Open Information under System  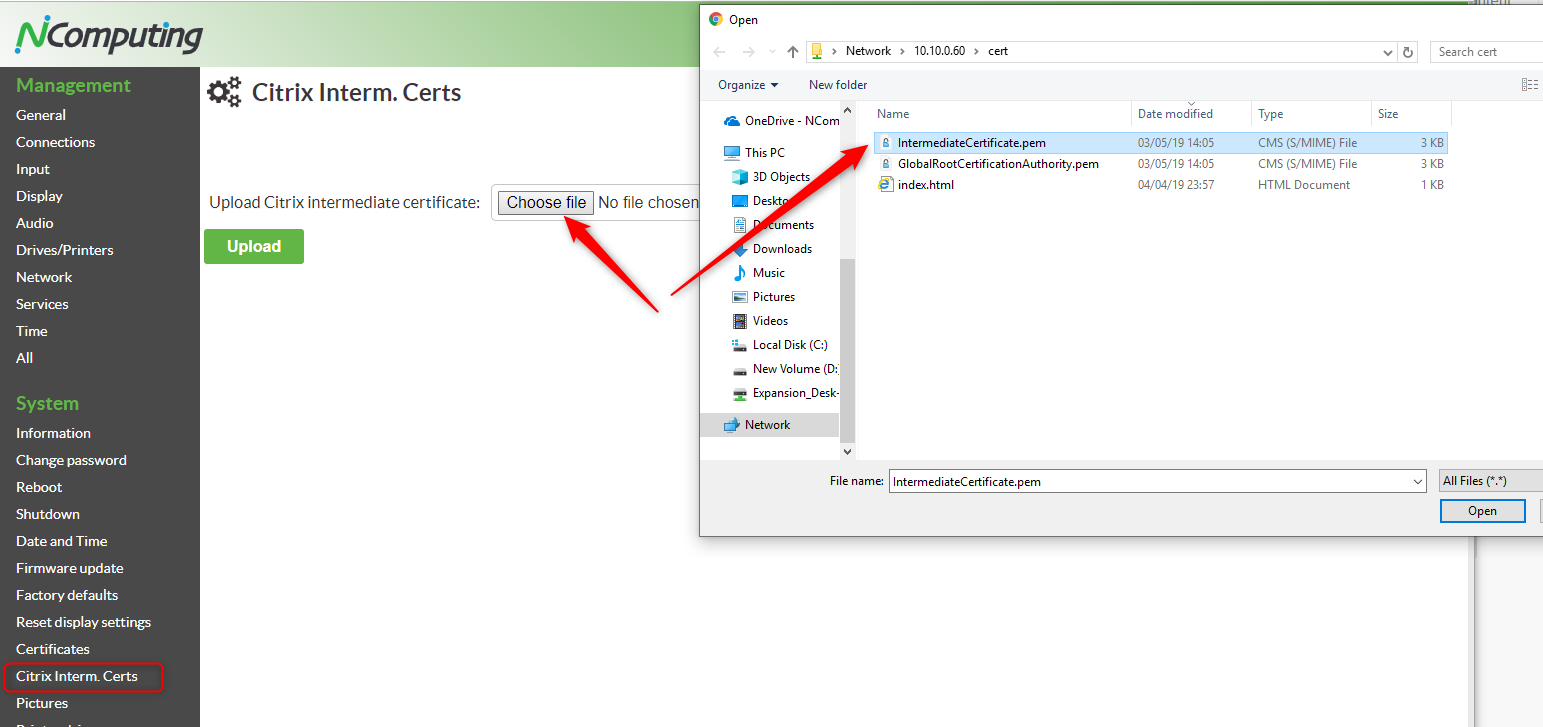point(53,433)
